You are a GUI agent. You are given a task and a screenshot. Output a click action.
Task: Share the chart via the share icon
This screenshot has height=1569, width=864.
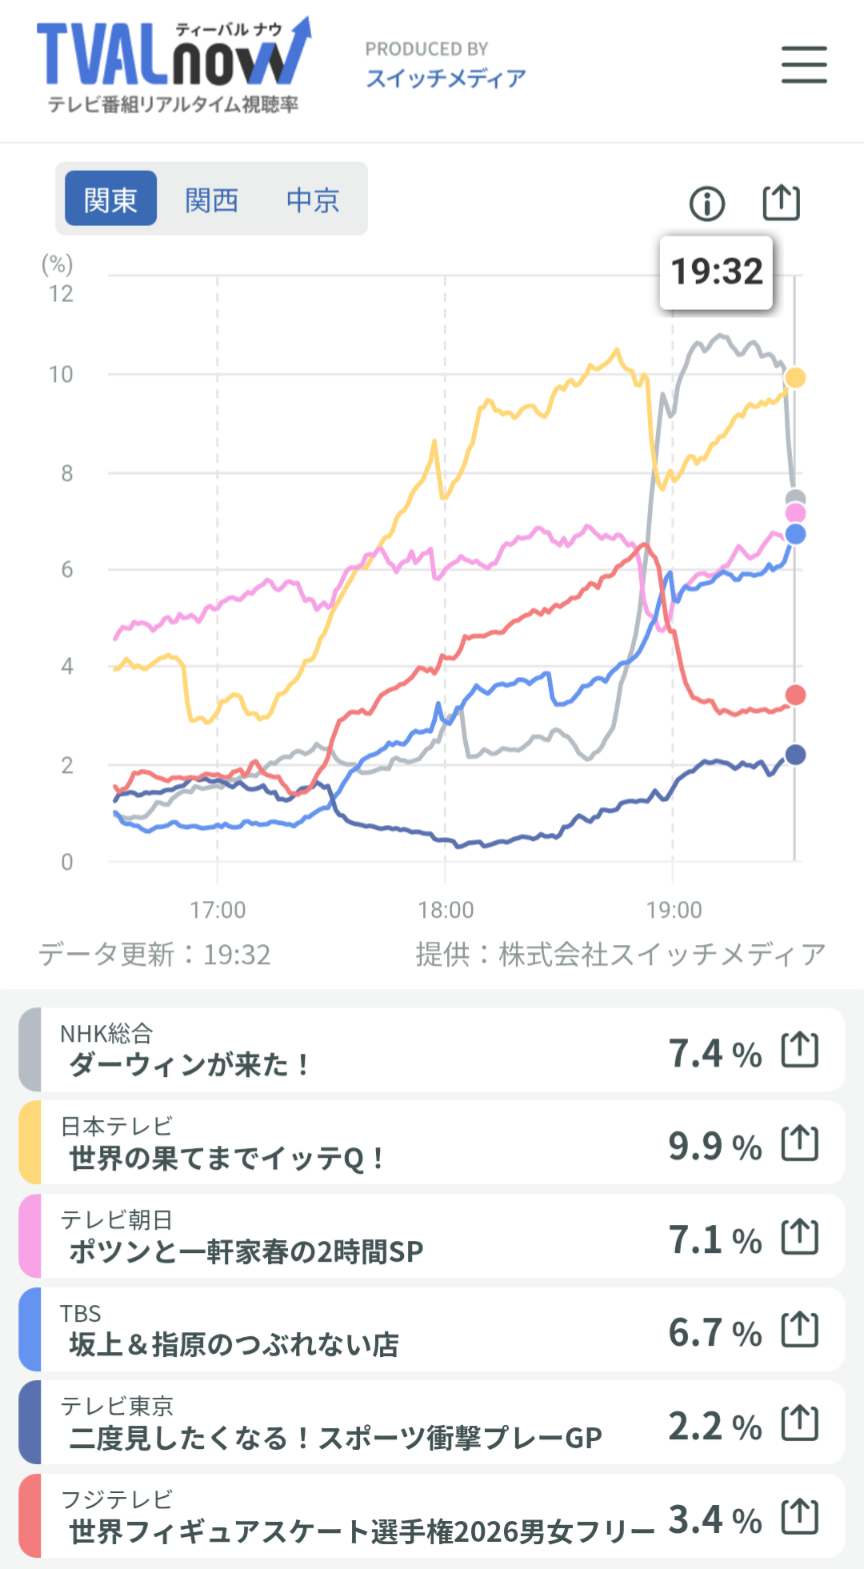pos(781,202)
